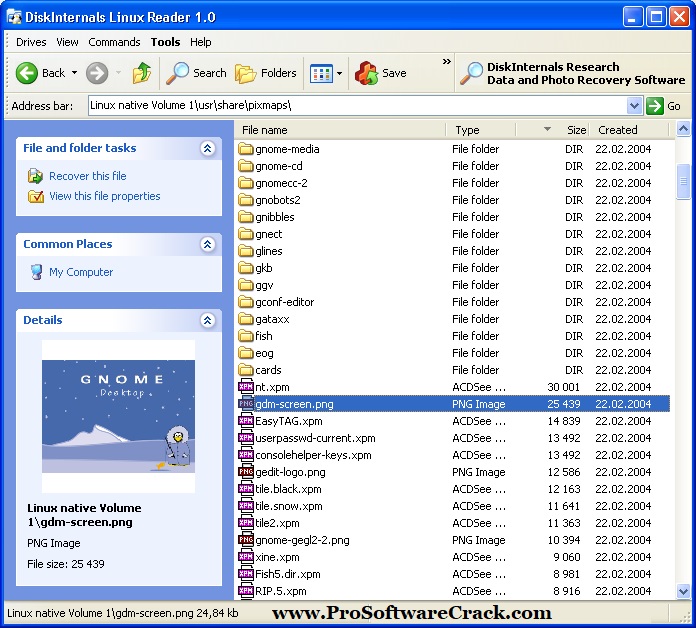Select the tile2.xpm file

(x=453, y=523)
